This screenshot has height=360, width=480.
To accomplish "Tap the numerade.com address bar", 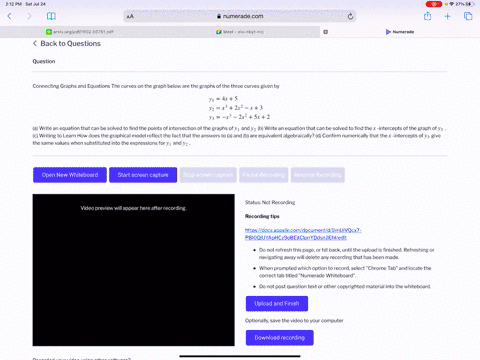I will coord(240,16).
